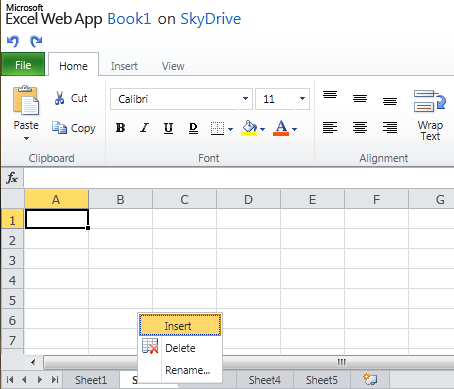
Task: Jump to last sheet tab
Action: point(55,380)
